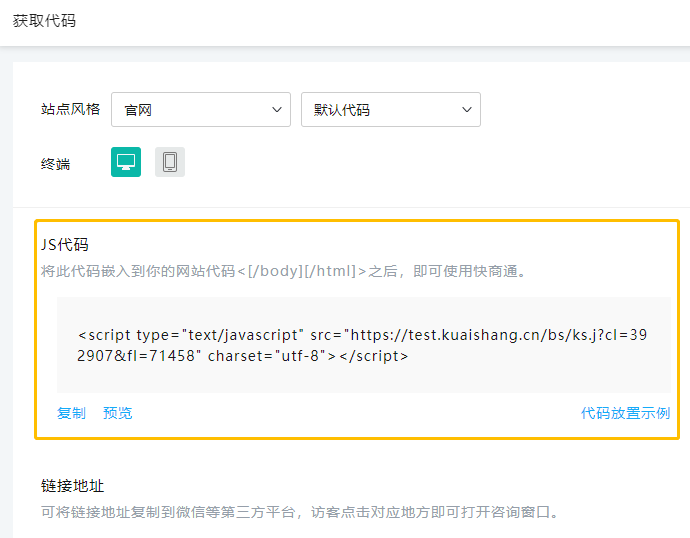View the 代码放置示例 placement example

point(625,413)
